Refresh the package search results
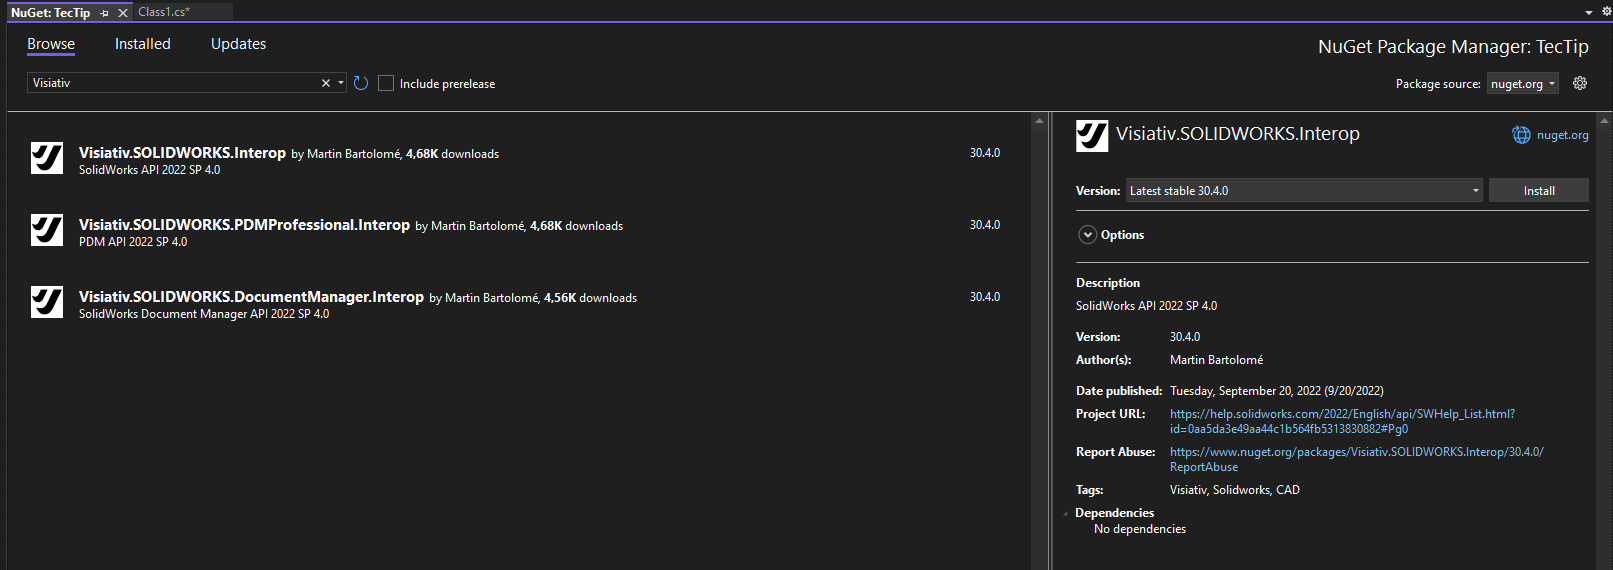Viewport: 1613px width, 570px height. (x=361, y=83)
